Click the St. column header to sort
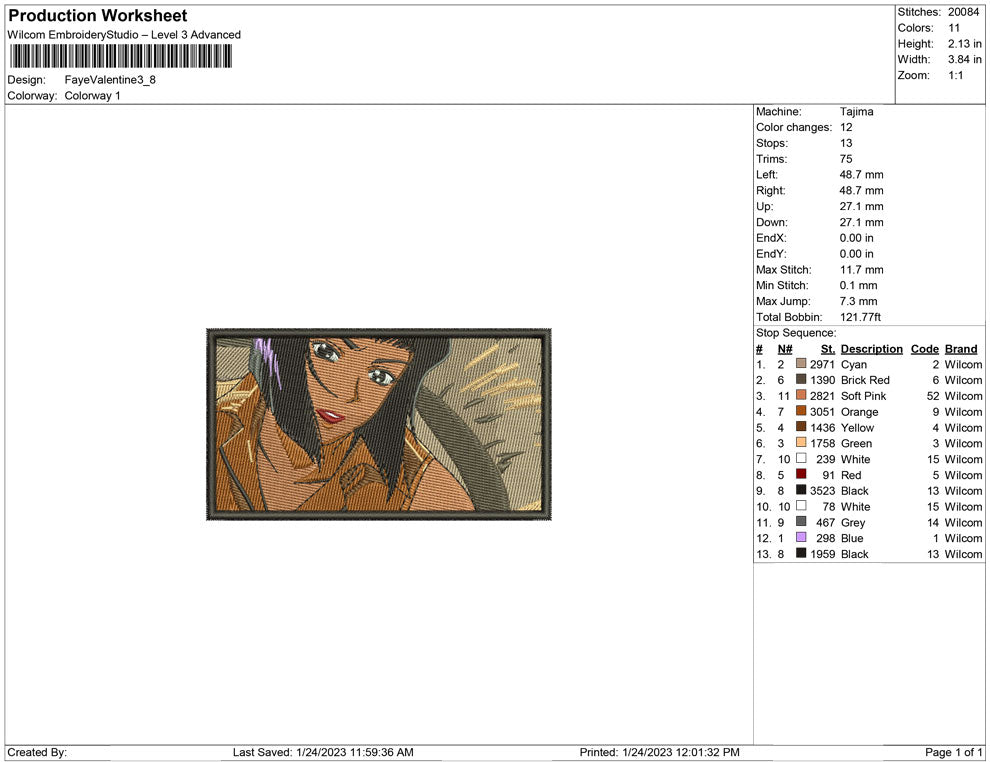The height and width of the screenshot is (762, 990). [827, 349]
